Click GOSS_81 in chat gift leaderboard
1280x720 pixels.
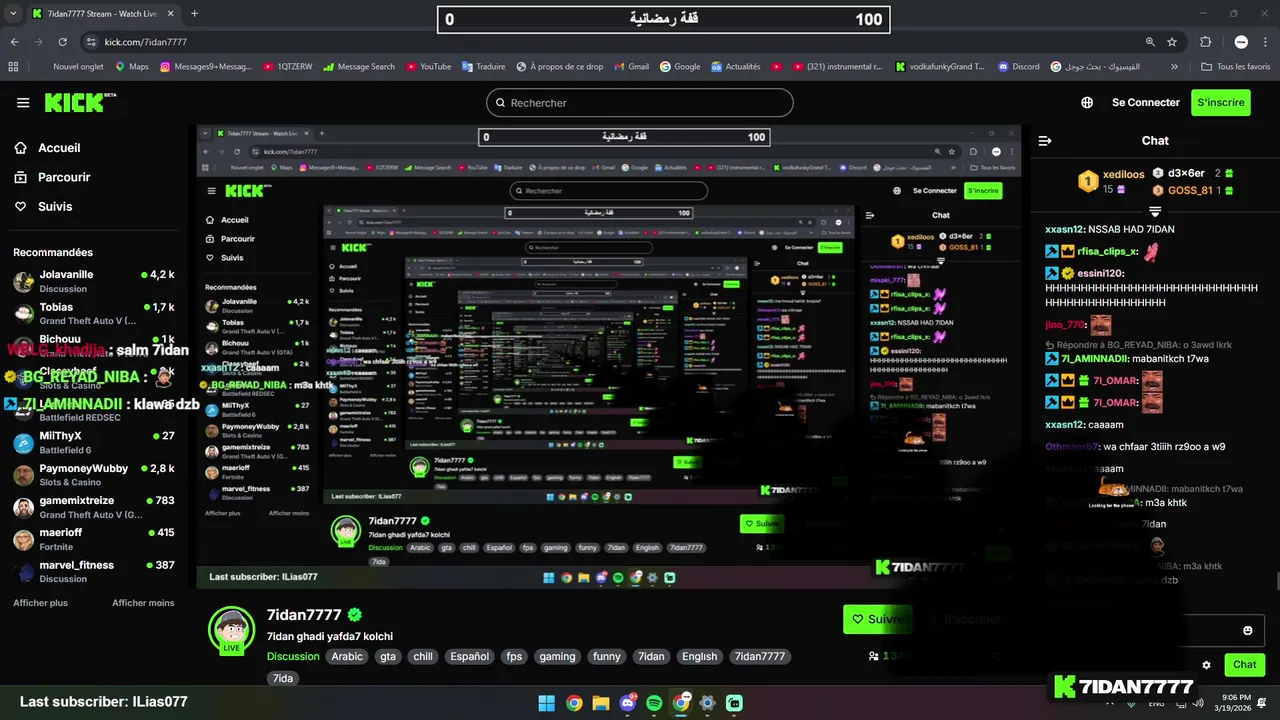coord(1190,190)
